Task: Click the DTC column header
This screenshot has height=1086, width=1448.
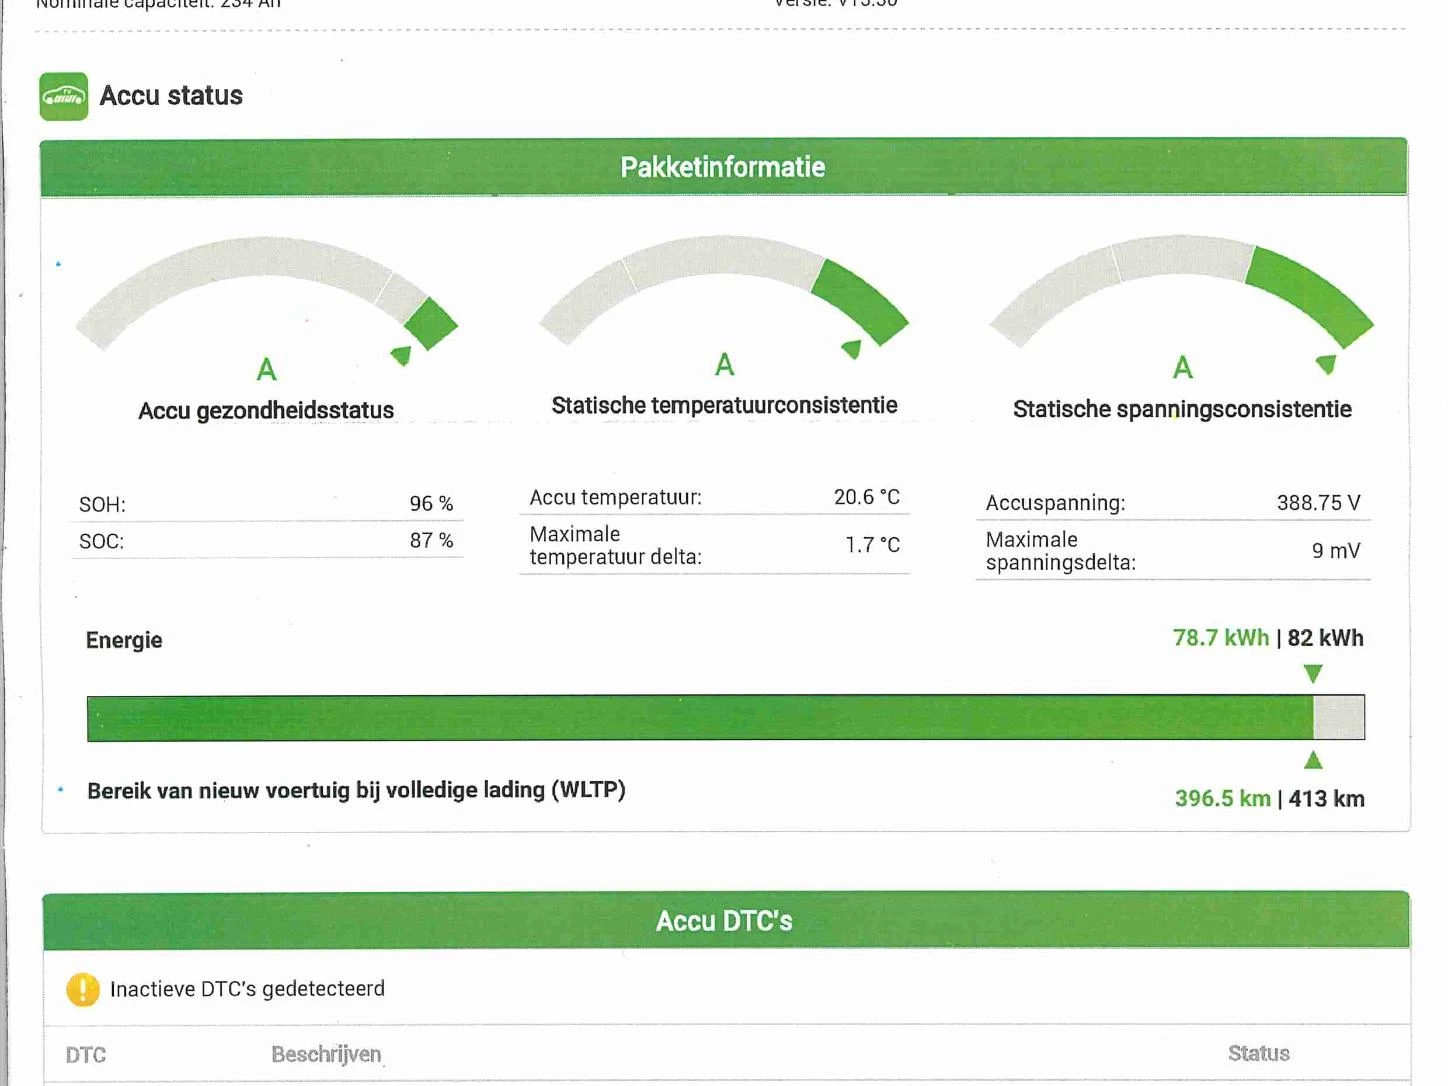Action: (x=86, y=1053)
